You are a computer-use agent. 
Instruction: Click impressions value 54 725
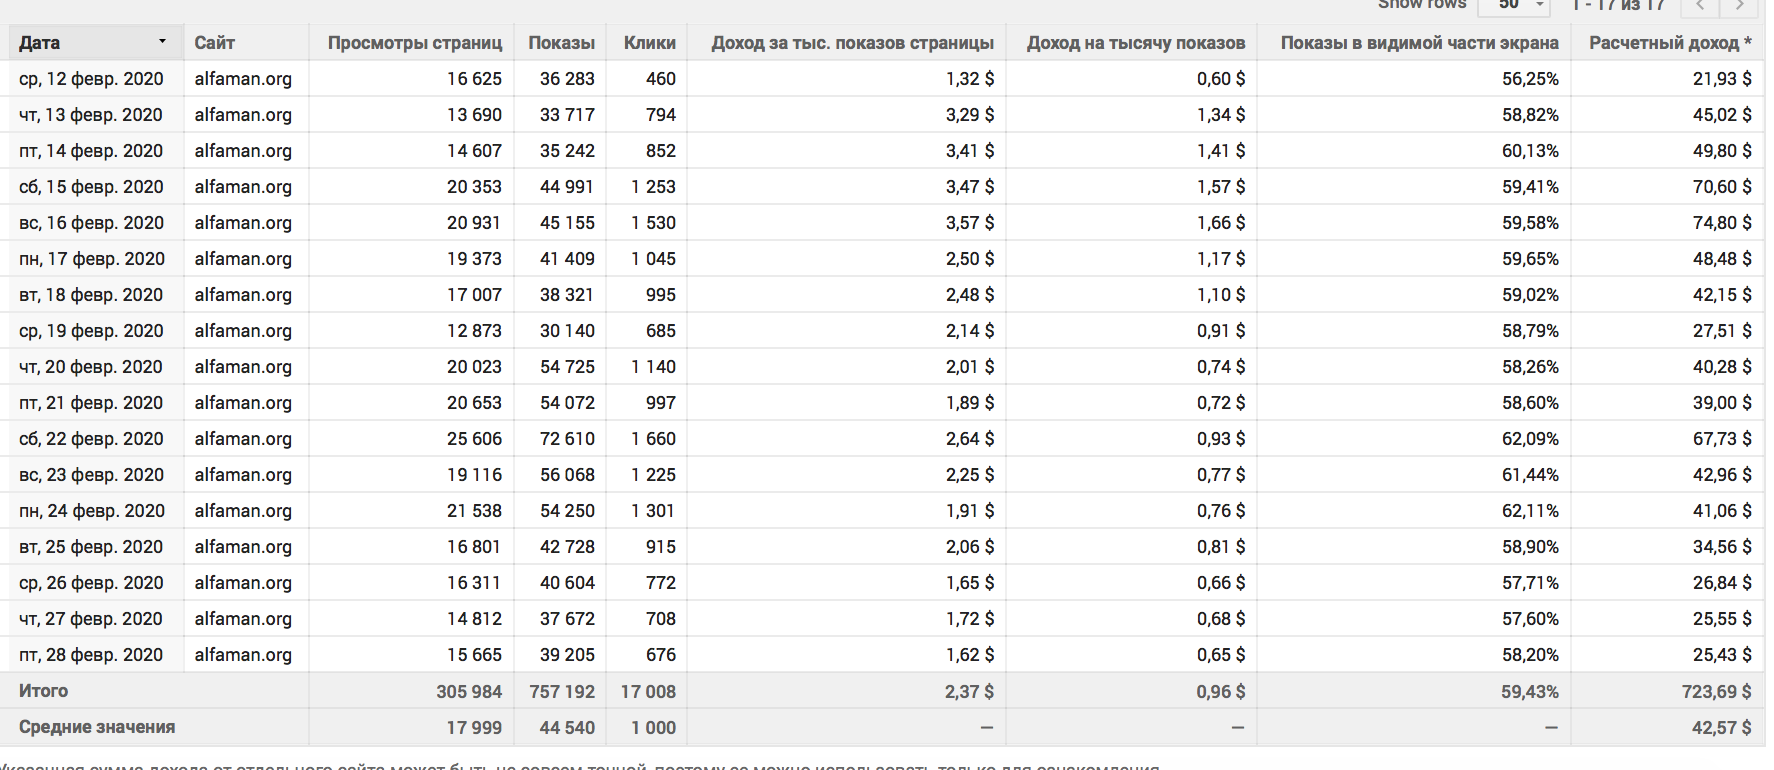567,367
